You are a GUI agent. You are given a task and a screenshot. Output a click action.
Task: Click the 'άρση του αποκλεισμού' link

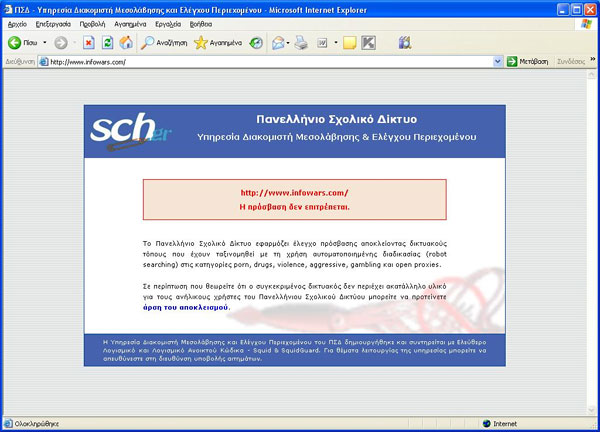[186, 307]
